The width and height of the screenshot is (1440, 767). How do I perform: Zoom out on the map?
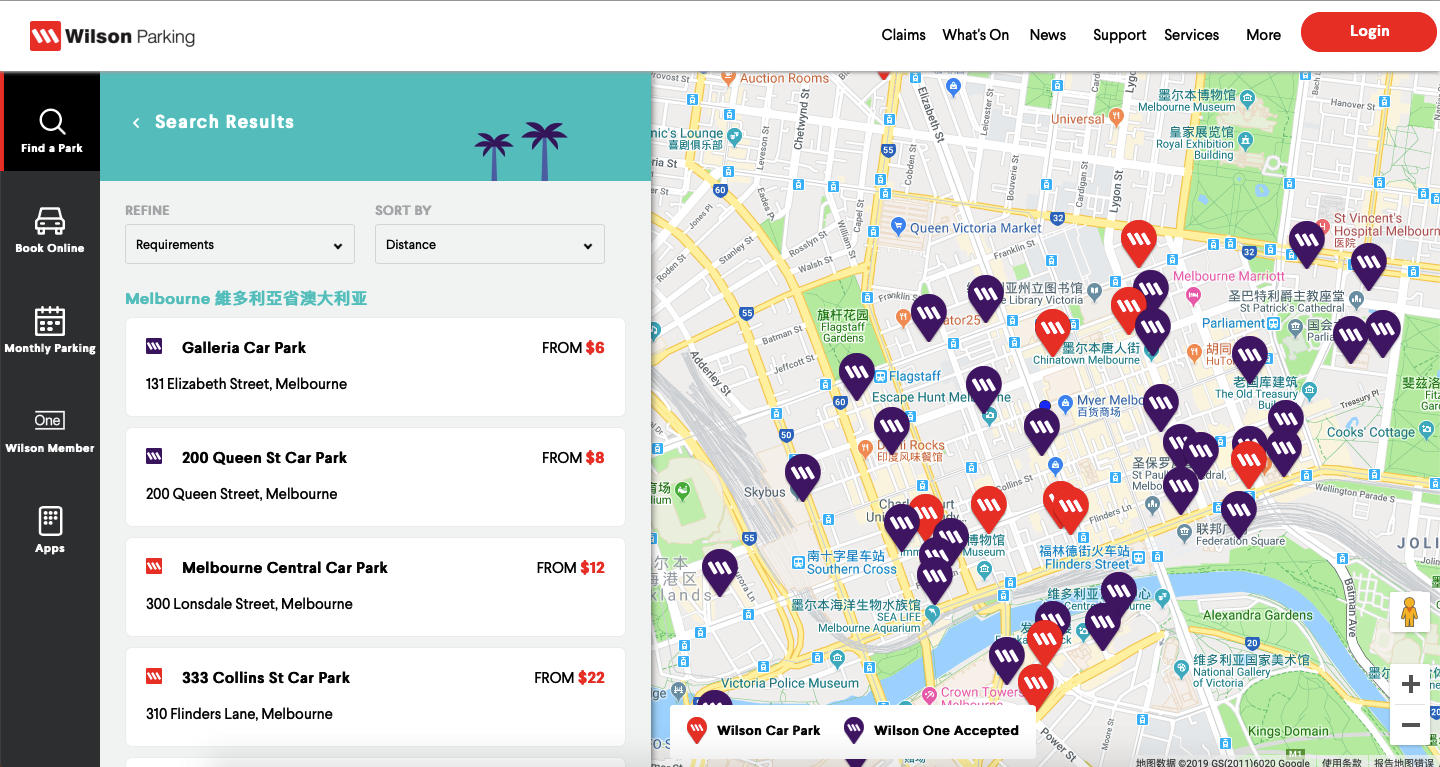[1410, 725]
